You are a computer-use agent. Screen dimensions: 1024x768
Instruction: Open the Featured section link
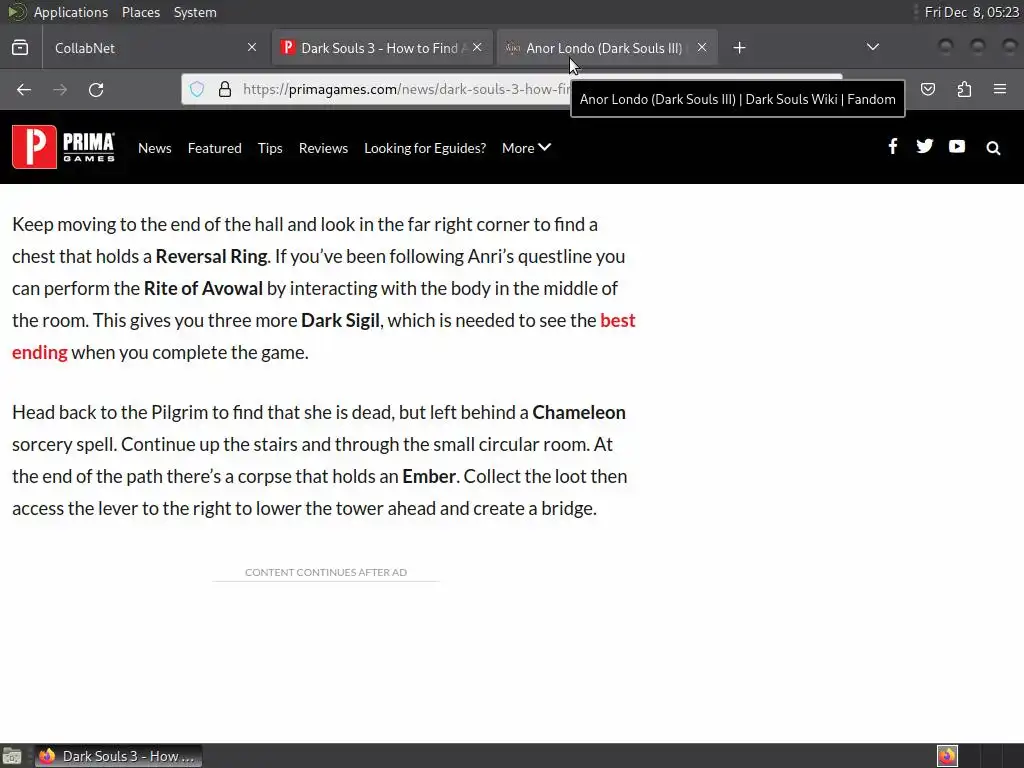click(x=215, y=148)
